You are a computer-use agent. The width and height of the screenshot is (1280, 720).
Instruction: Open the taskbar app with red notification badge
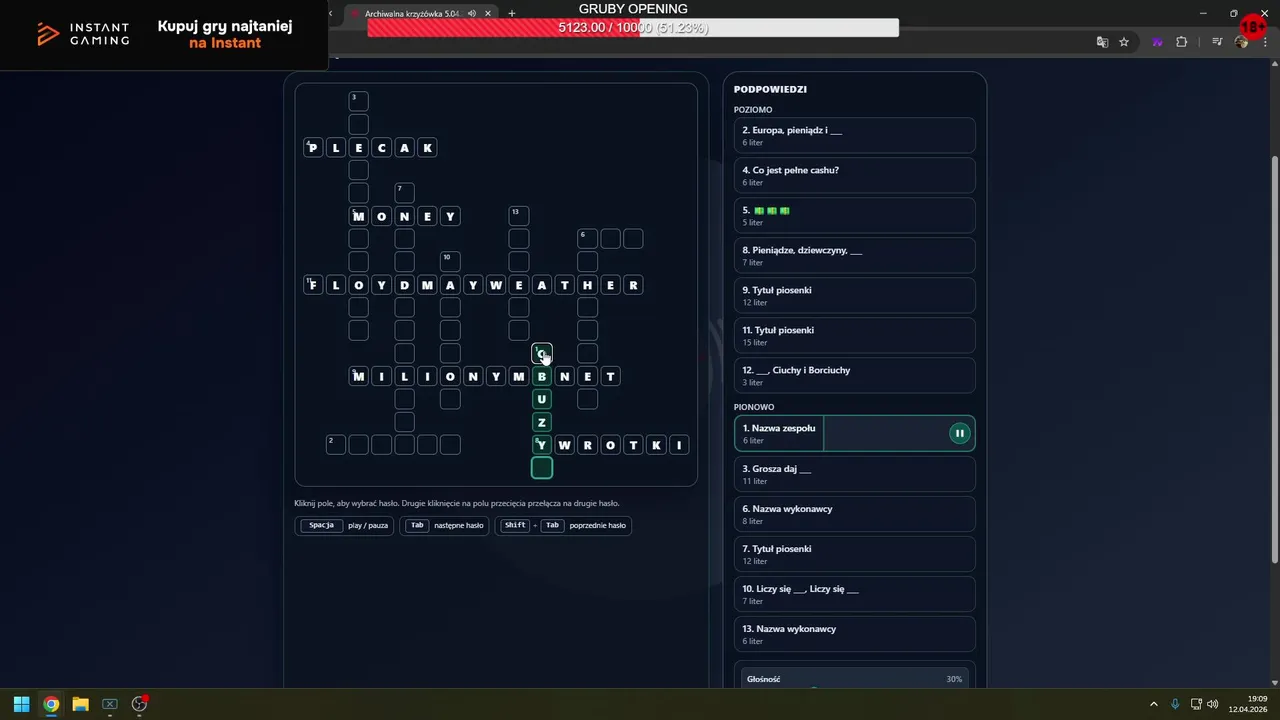click(x=140, y=704)
